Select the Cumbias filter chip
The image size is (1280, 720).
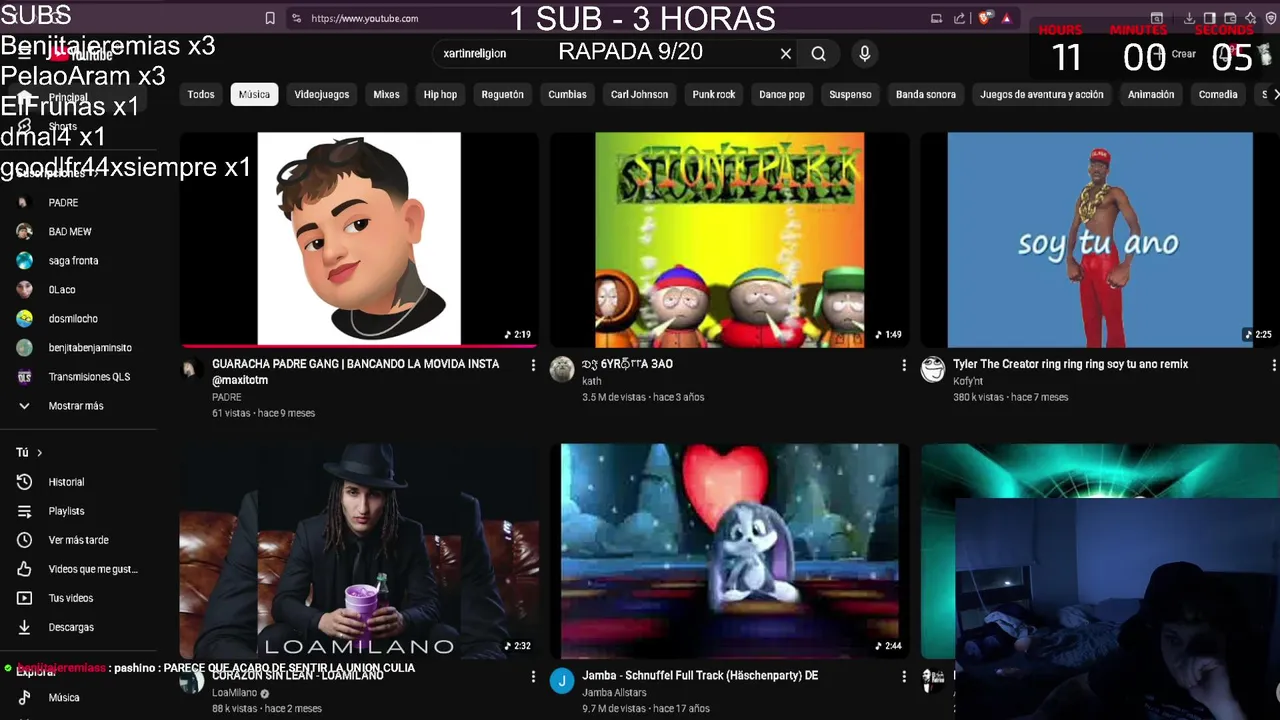point(567,94)
